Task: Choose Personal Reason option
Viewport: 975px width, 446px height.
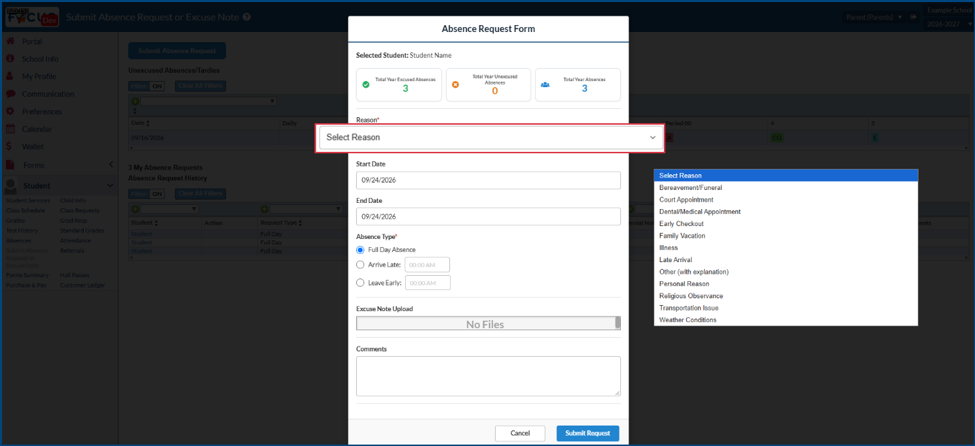Action: click(786, 284)
